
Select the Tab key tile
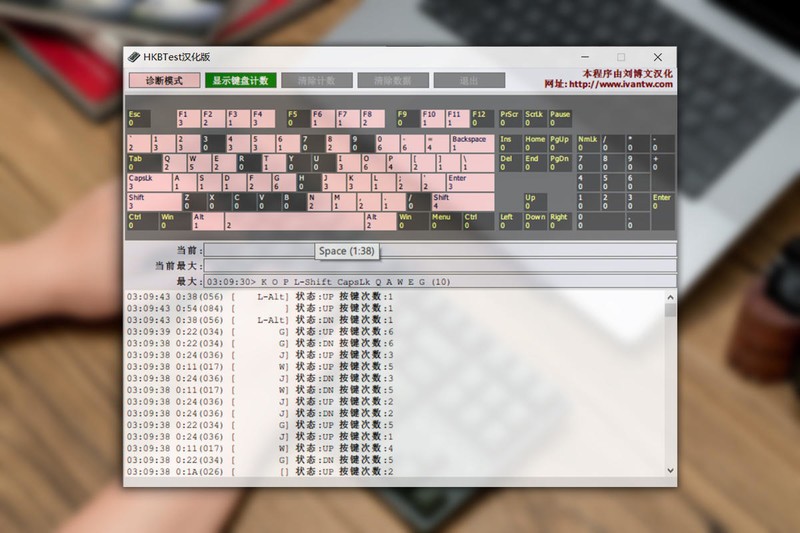(x=144, y=163)
